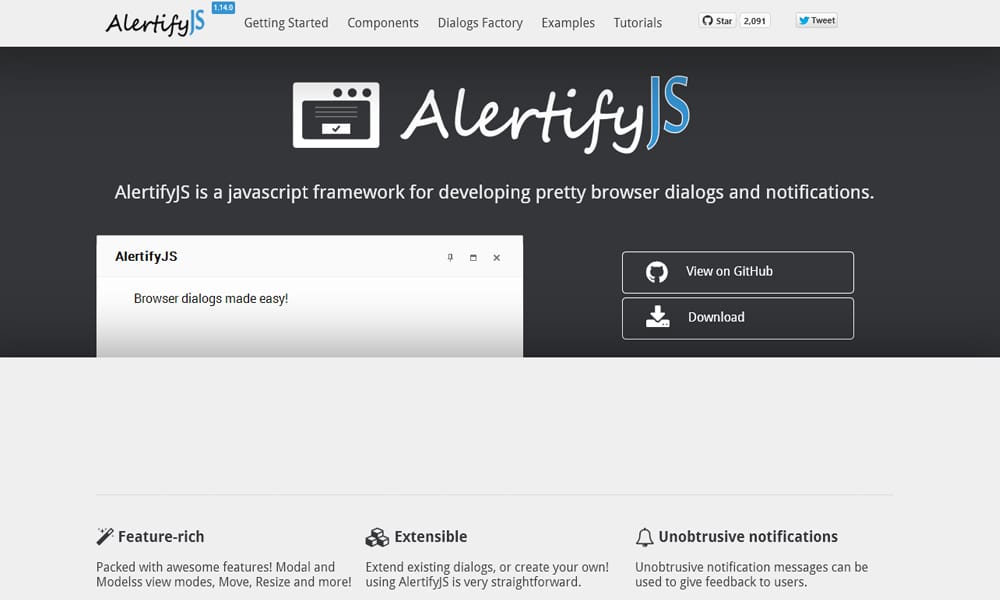Viewport: 1000px width, 600px height.
Task: Click the GitHub mark on the Star button
Action: pos(706,19)
